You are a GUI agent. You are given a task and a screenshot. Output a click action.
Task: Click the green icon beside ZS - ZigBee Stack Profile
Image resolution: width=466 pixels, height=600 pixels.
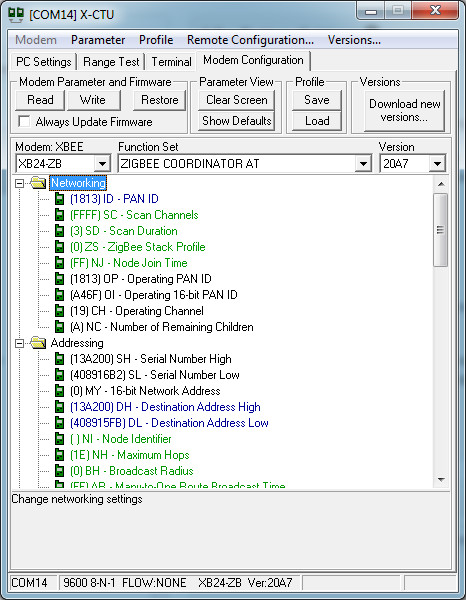coord(59,247)
